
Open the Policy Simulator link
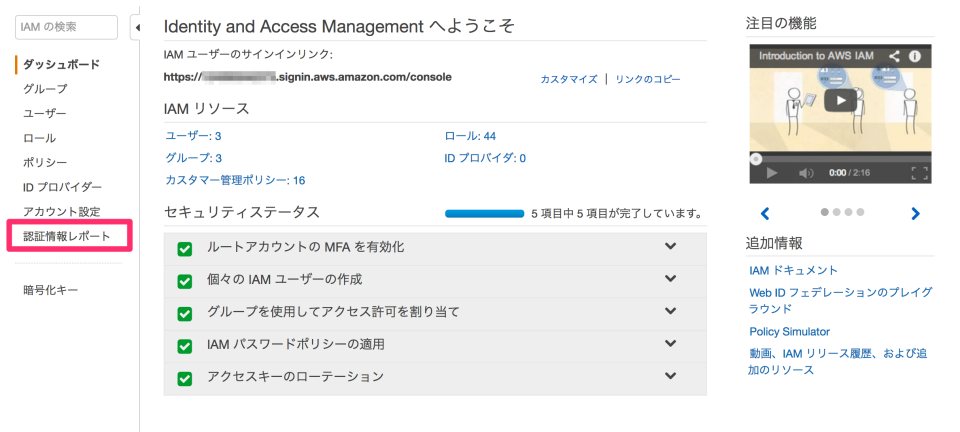[x=789, y=332]
